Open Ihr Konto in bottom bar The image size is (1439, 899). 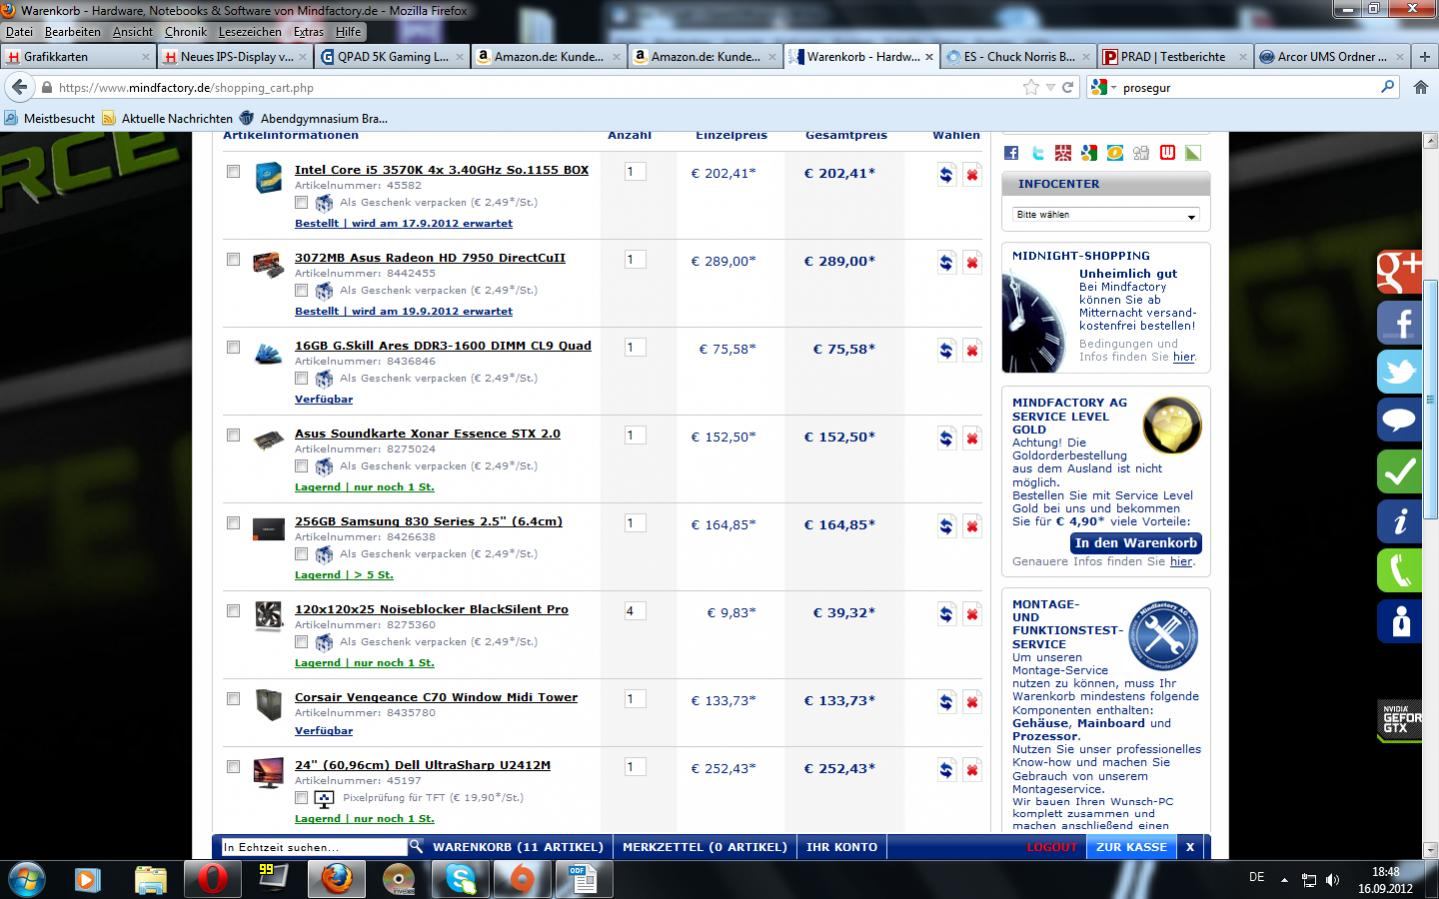point(842,847)
